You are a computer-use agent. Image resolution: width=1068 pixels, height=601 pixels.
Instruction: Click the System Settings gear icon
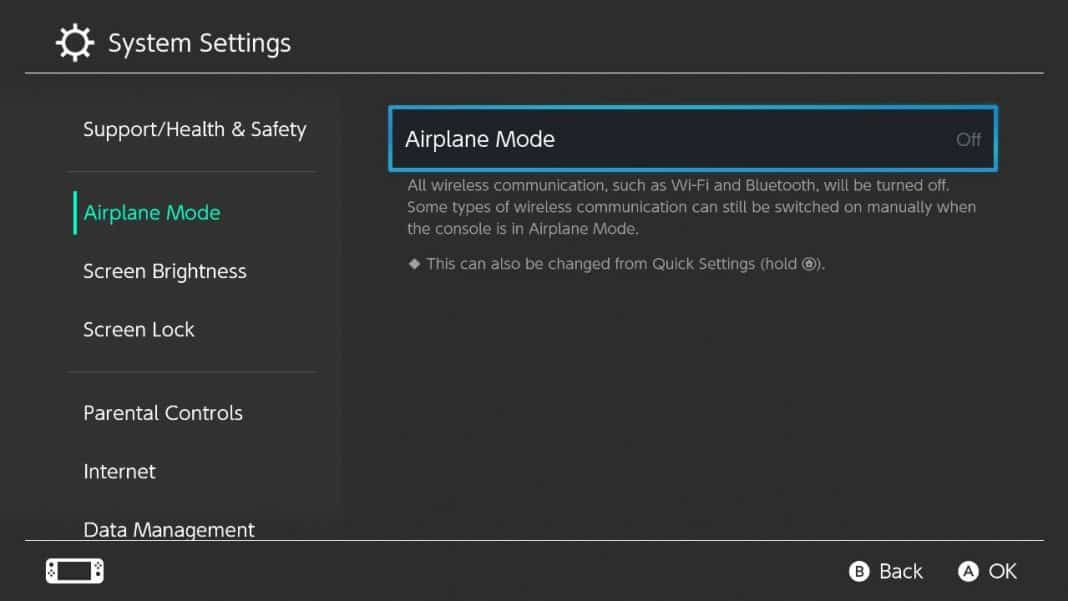pos(73,43)
